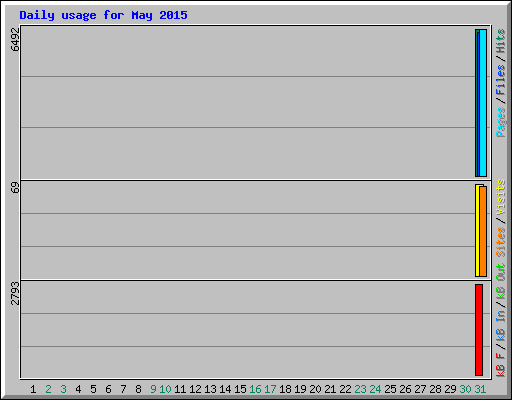This screenshot has width=512, height=400.
Task: Click day 15 on the x-axis
Action: (240, 389)
